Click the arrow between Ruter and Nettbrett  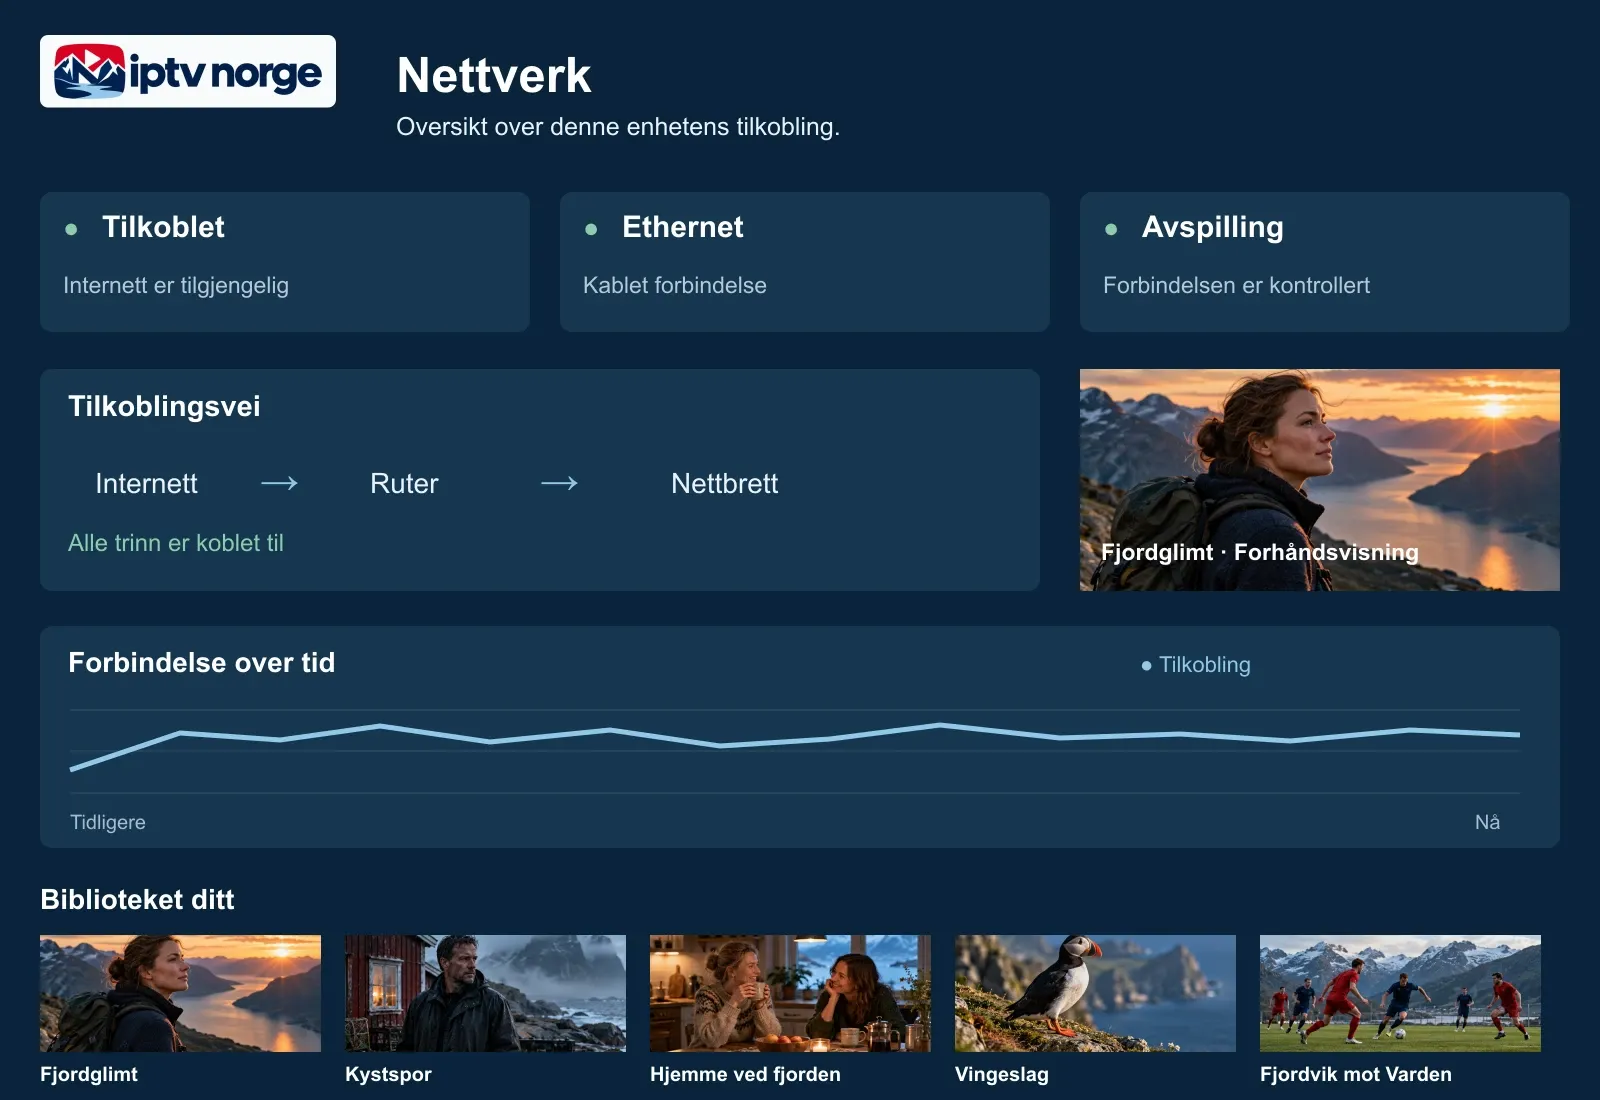(559, 483)
